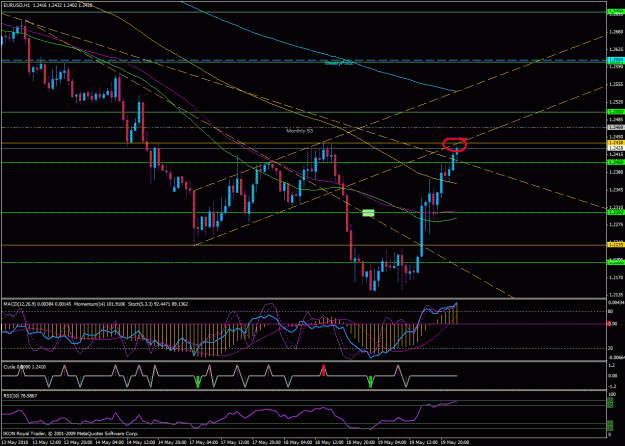Click the "13 May 12:00" time axis label
625x446 pixels.
(47, 442)
